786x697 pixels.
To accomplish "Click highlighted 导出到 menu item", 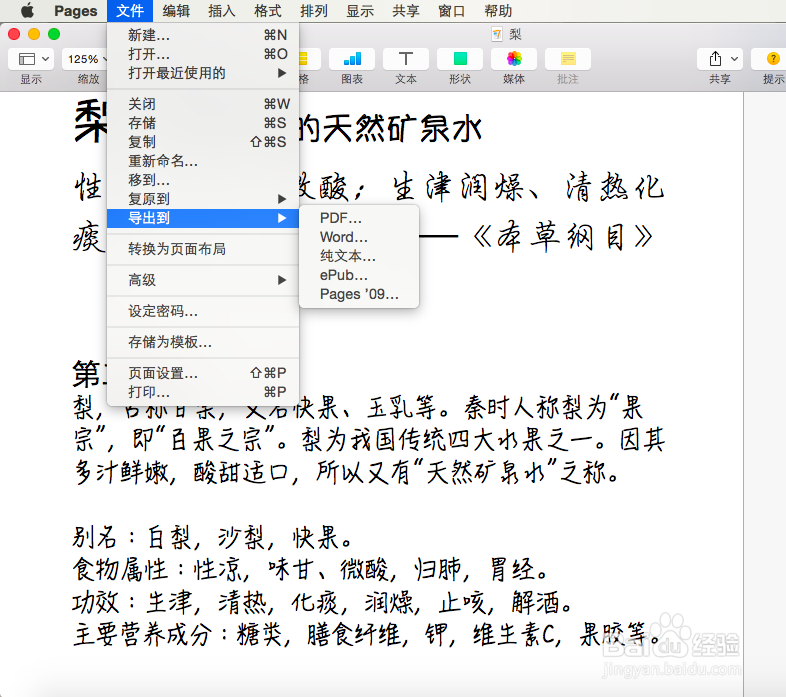I will pyautogui.click(x=203, y=218).
